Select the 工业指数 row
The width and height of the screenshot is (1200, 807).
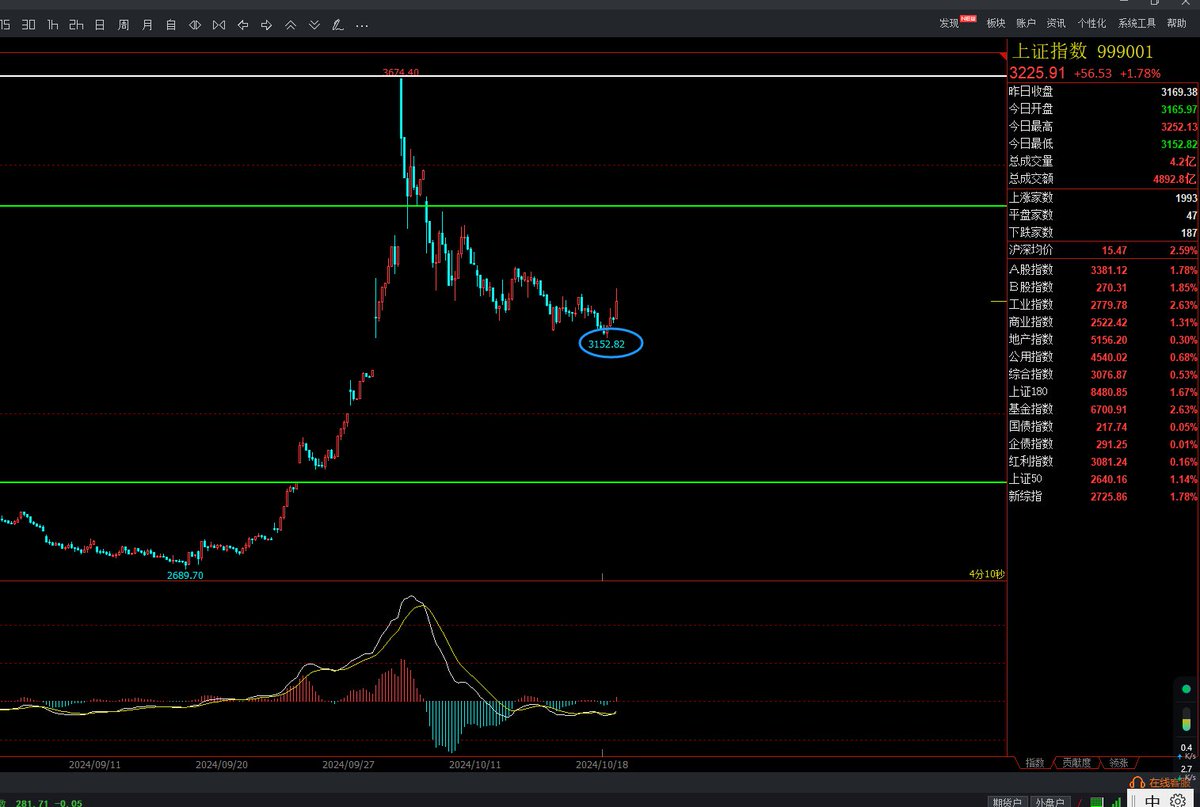(1103, 304)
